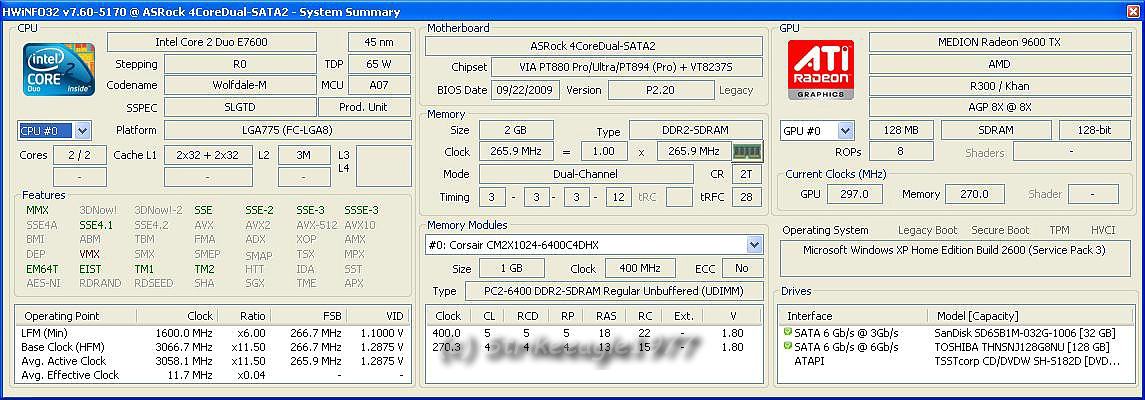Click the SanDisk drive green status icon
The width and height of the screenshot is (1145, 400).
pyautogui.click(x=788, y=333)
